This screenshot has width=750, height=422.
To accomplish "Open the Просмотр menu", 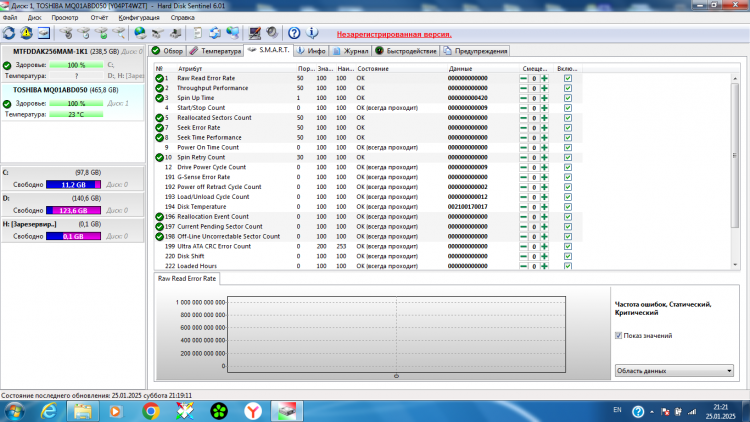I will coord(65,17).
